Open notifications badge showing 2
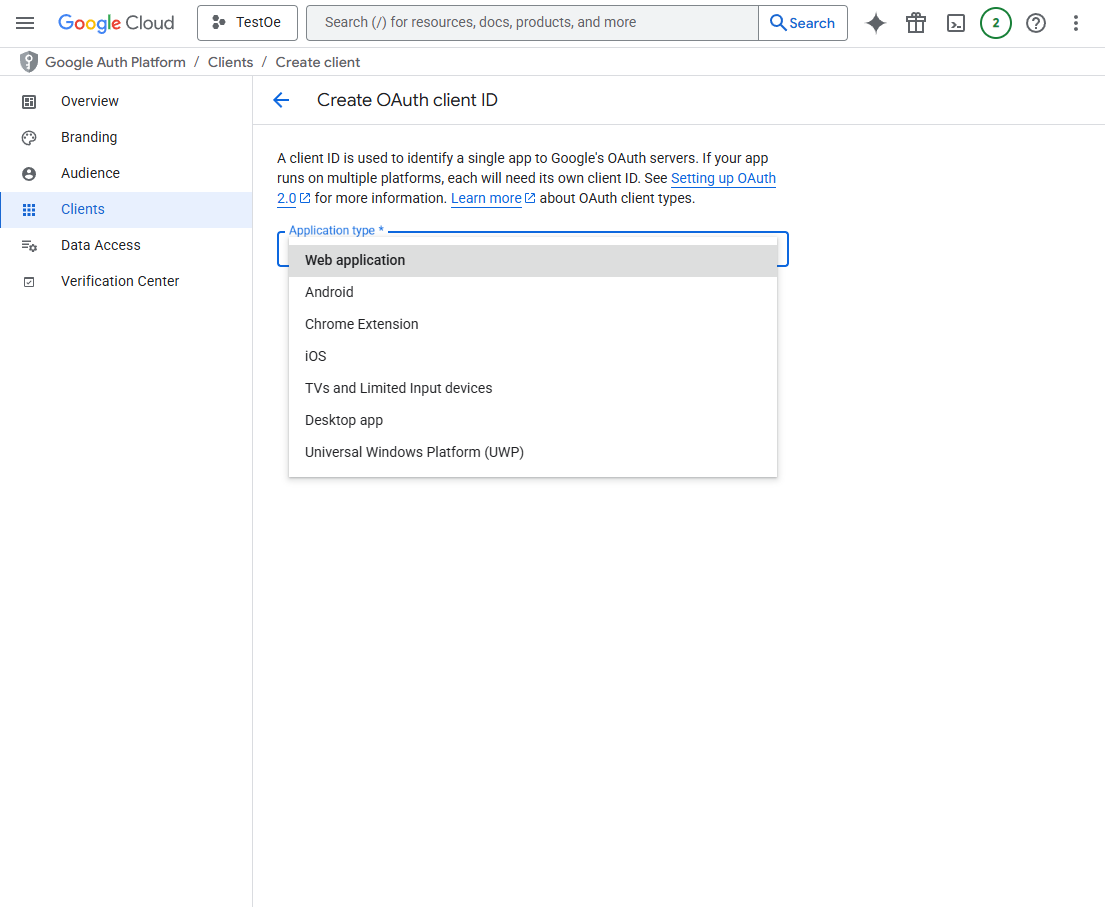 [996, 23]
